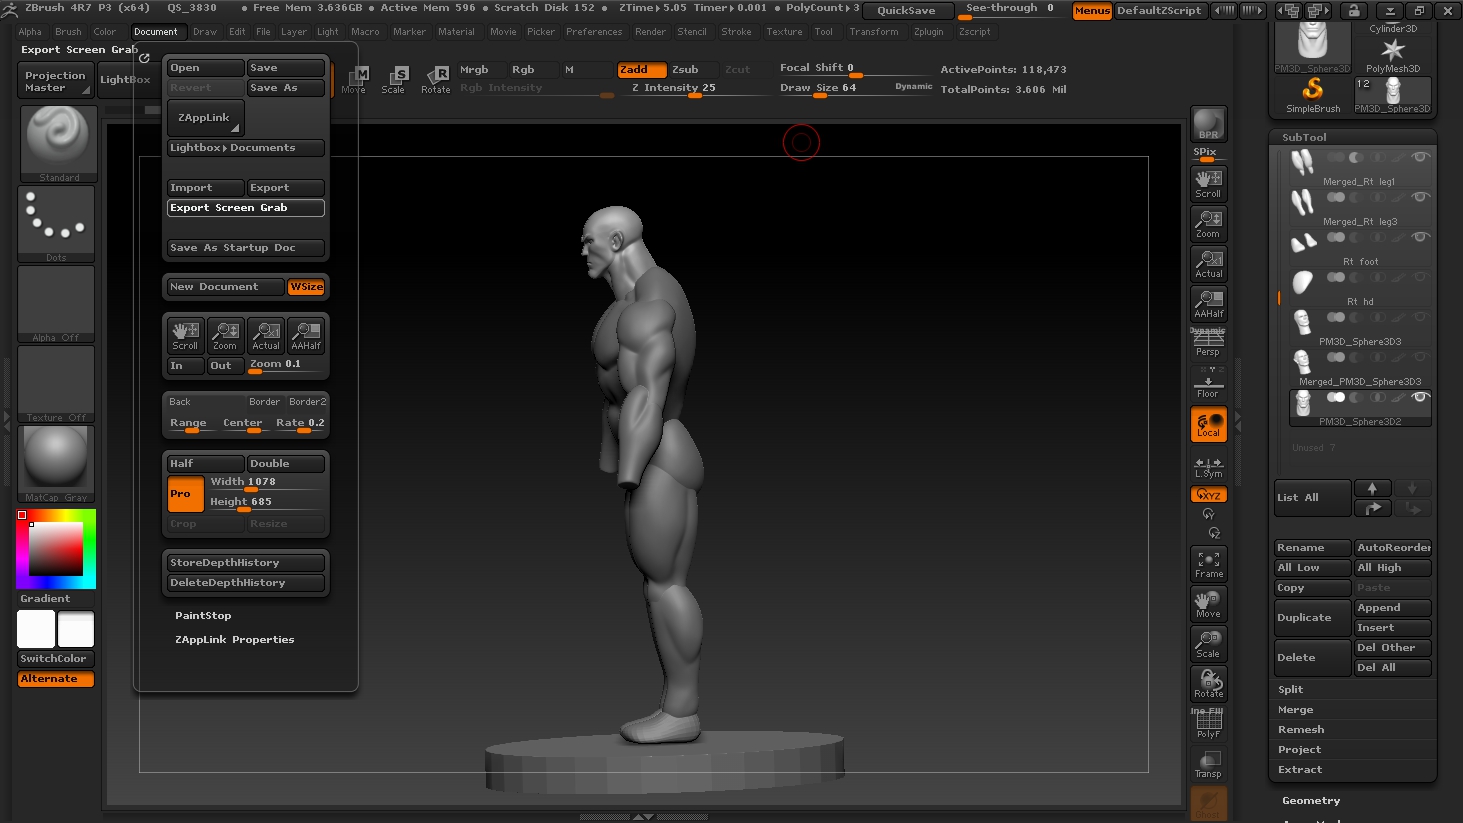Open the Preferences menu
The image size is (1463, 823).
pyautogui.click(x=594, y=31)
